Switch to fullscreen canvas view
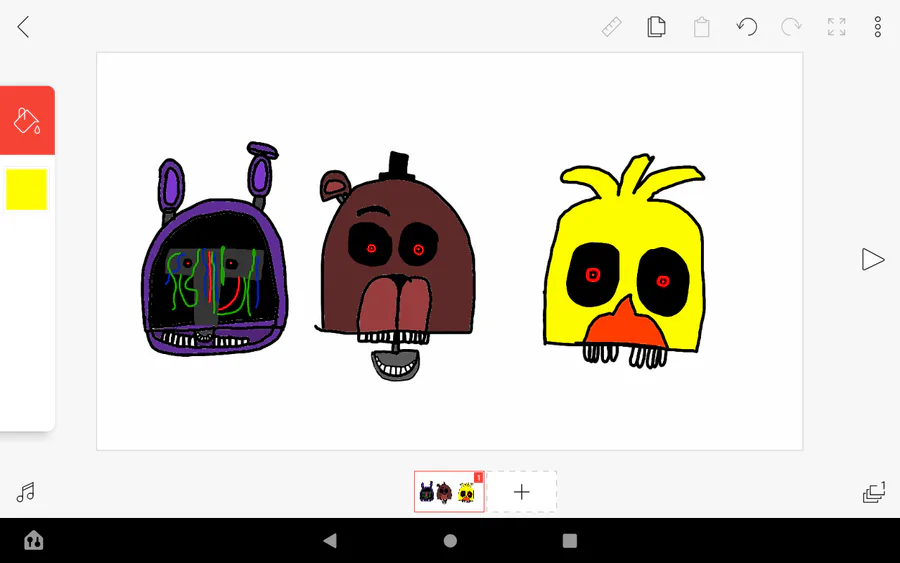This screenshot has width=900, height=563. [836, 27]
